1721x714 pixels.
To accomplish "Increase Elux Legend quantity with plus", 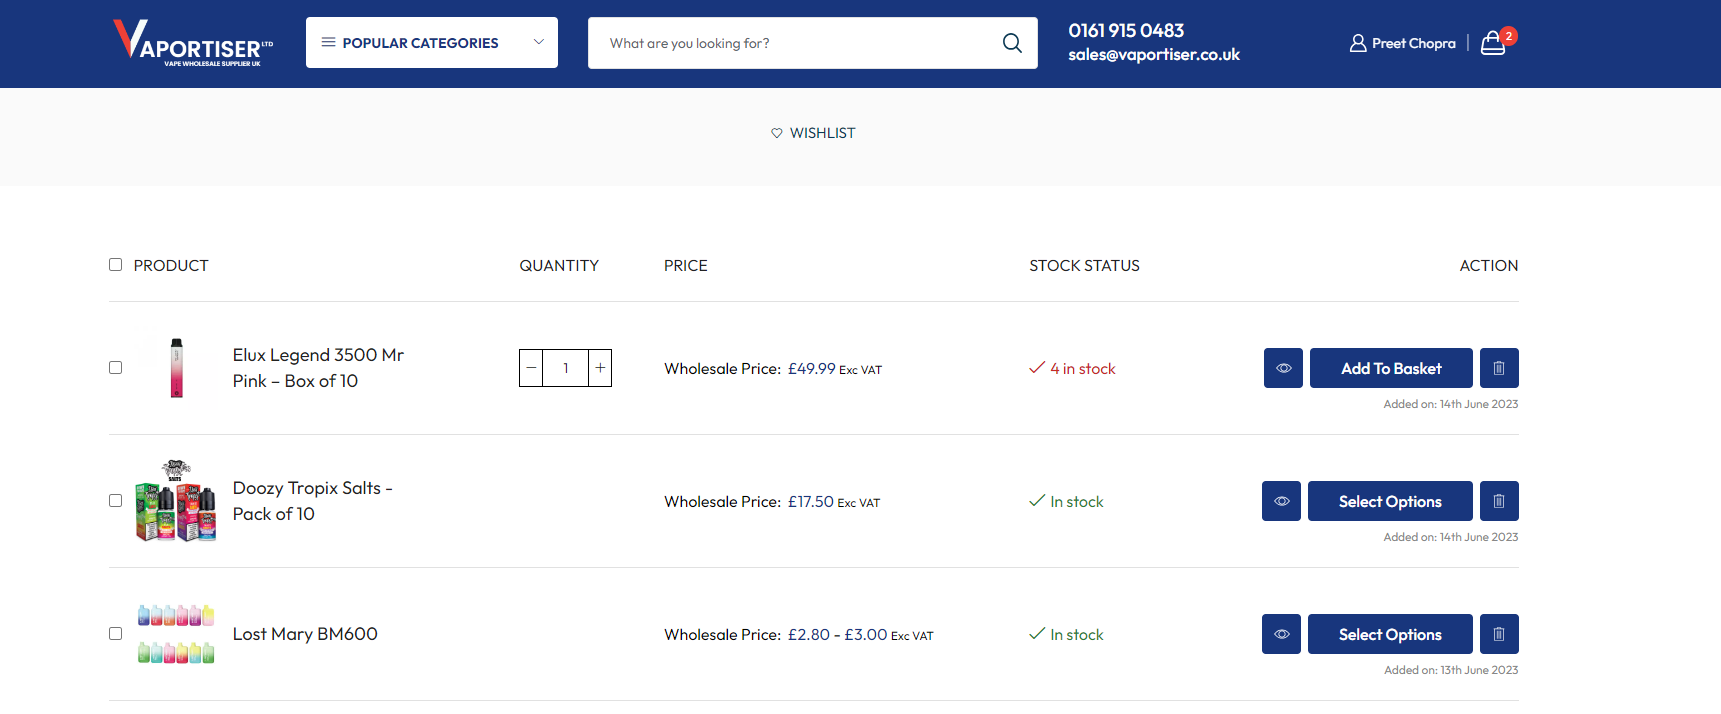I will click(x=600, y=368).
